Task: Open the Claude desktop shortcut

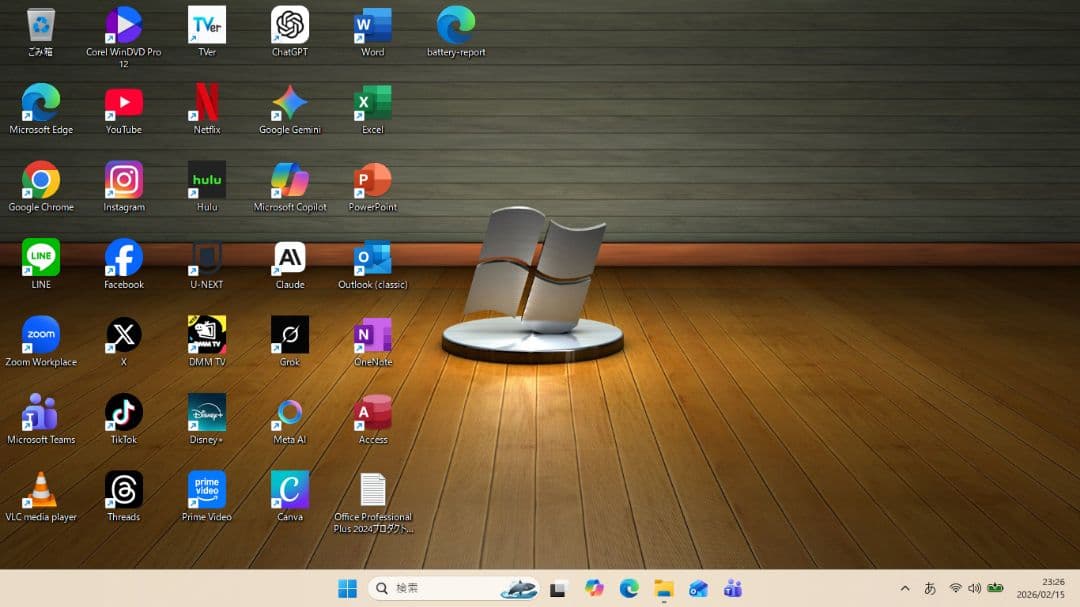Action: click(x=290, y=258)
